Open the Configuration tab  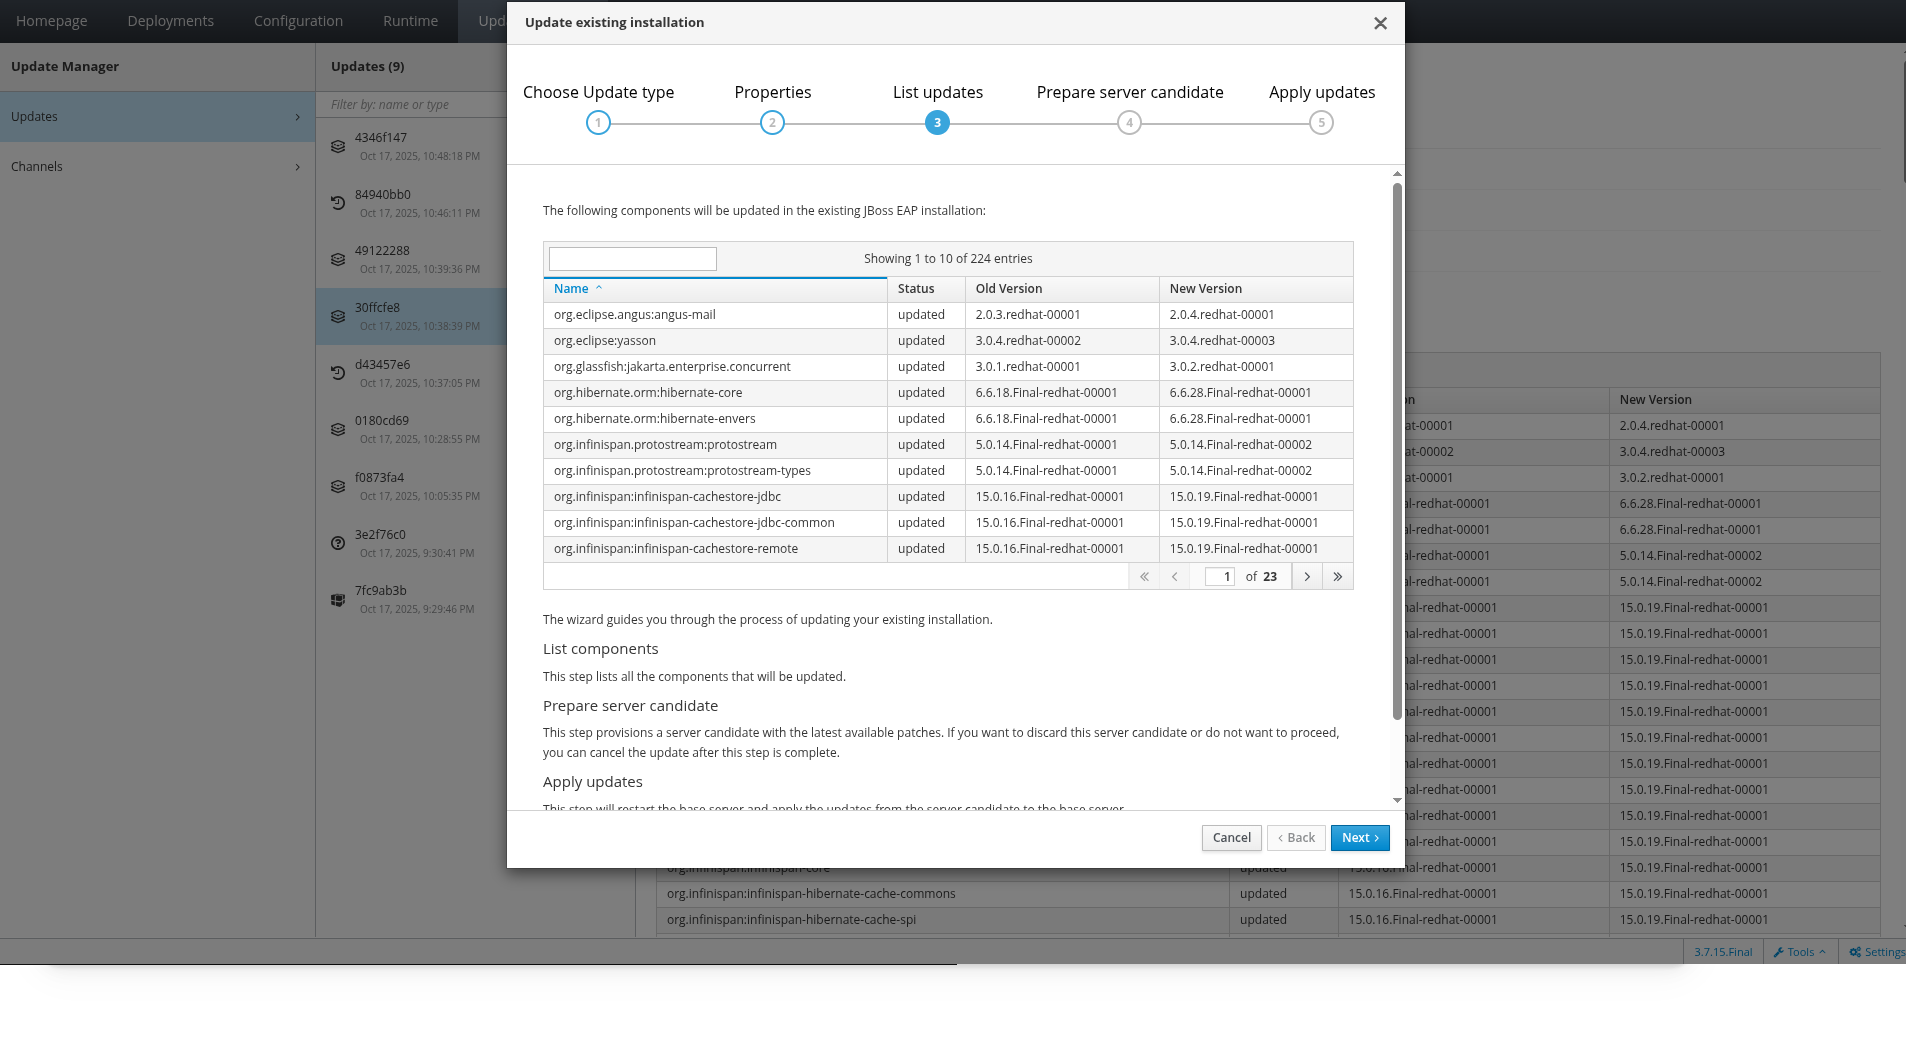[298, 21]
